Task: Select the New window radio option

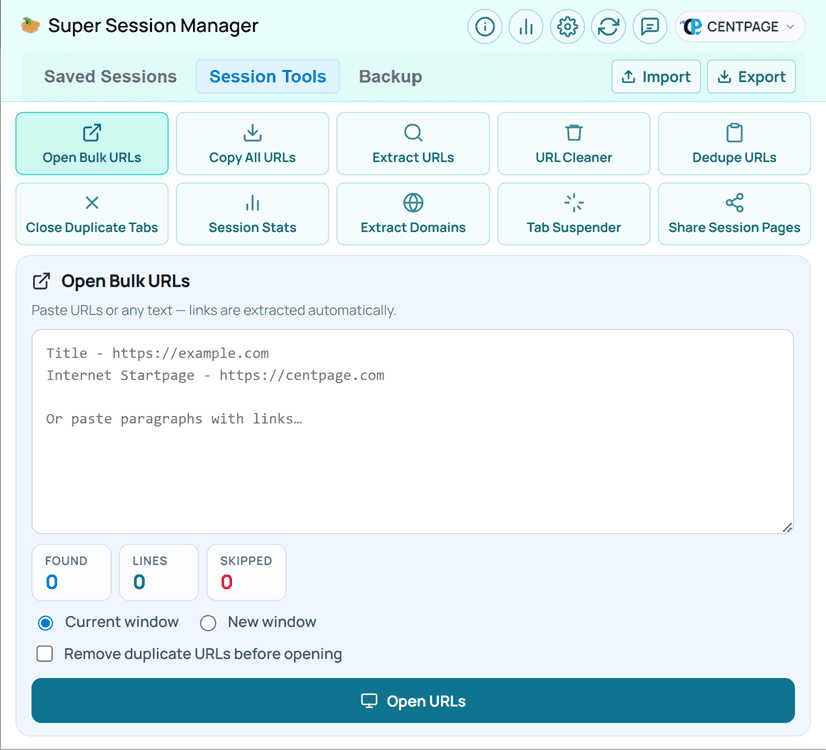Action: [208, 623]
